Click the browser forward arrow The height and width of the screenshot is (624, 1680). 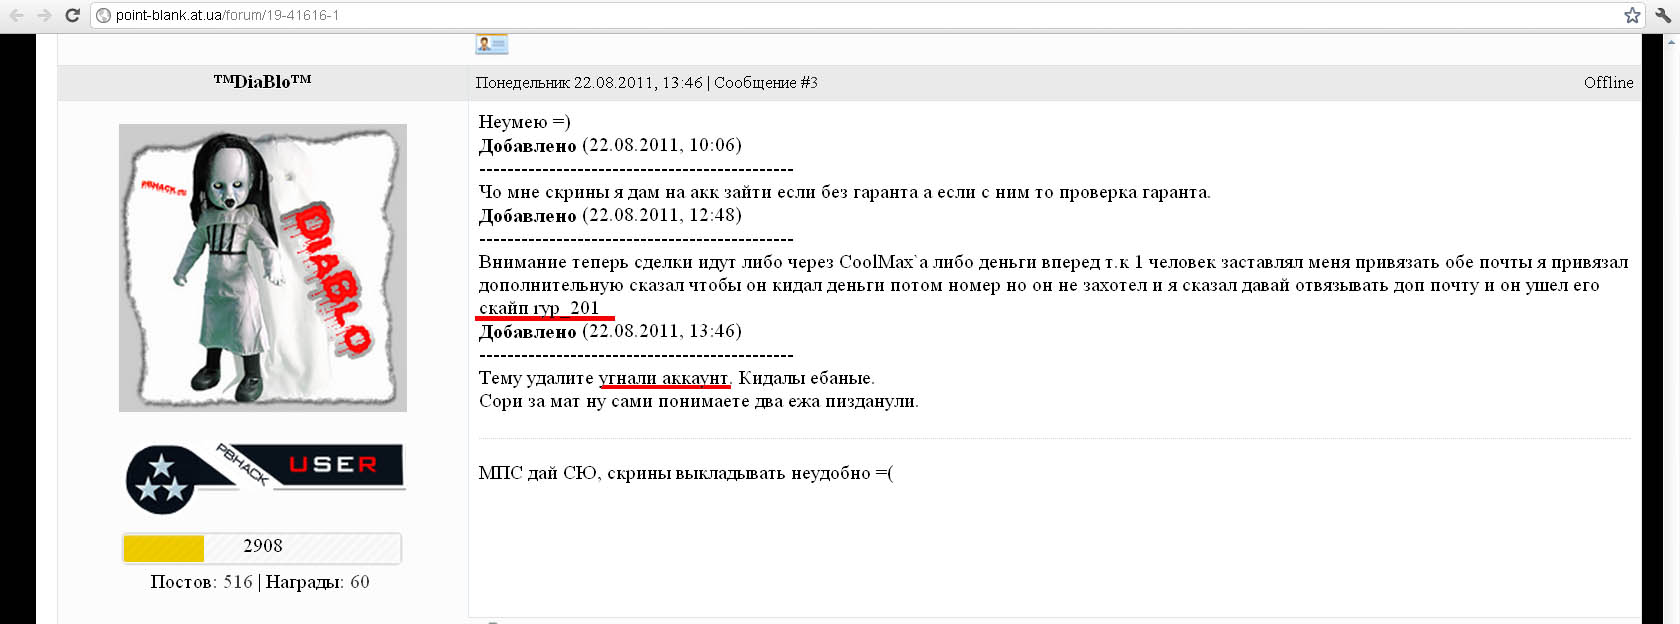pos(44,15)
